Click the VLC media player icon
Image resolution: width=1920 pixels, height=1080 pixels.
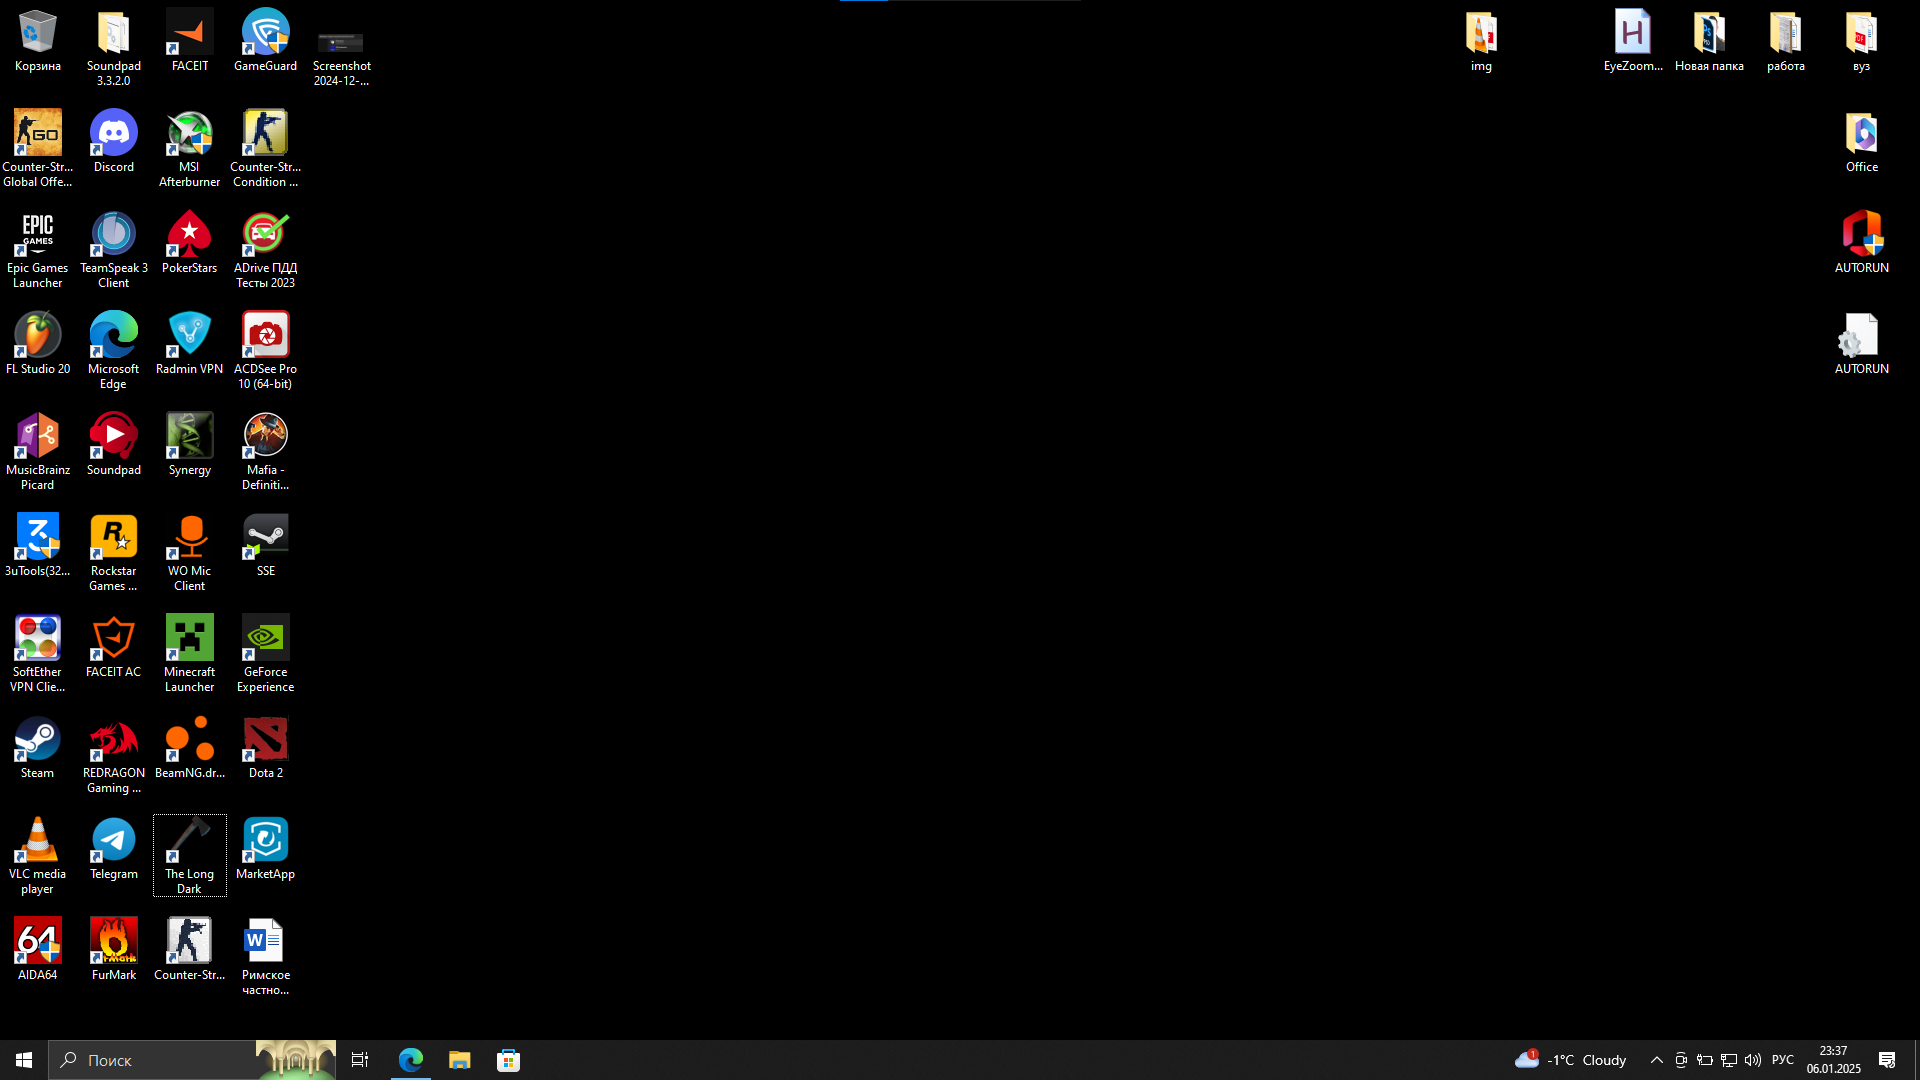point(38,842)
